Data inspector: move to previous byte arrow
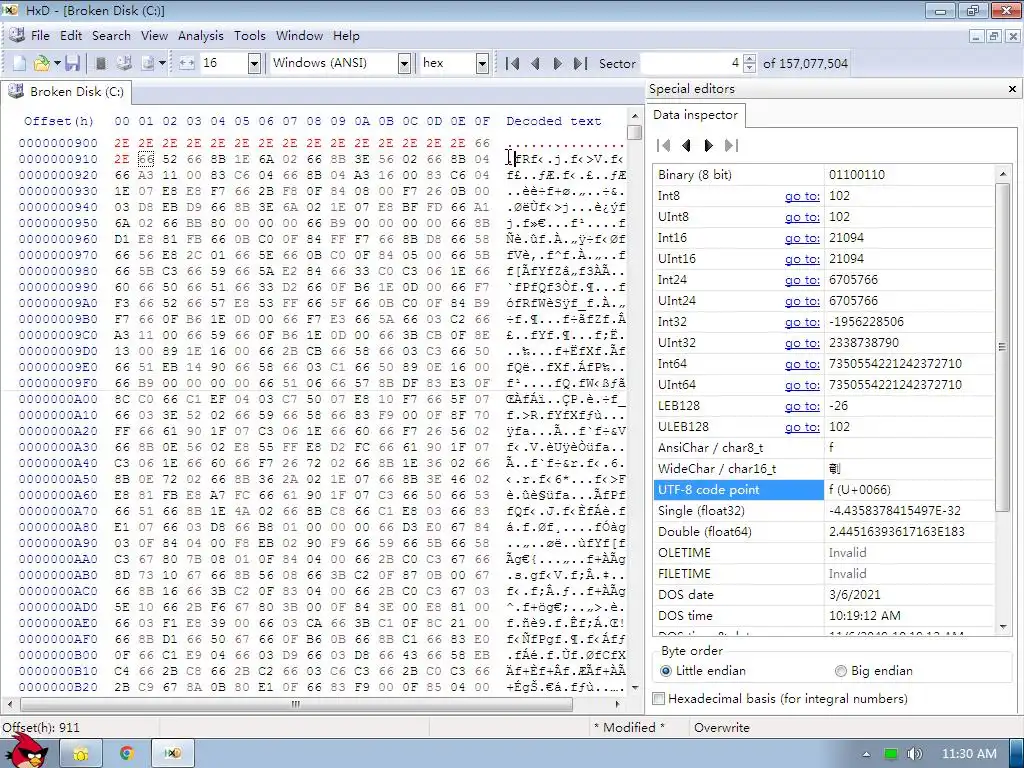Viewport: 1024px width, 768px height. coord(686,146)
